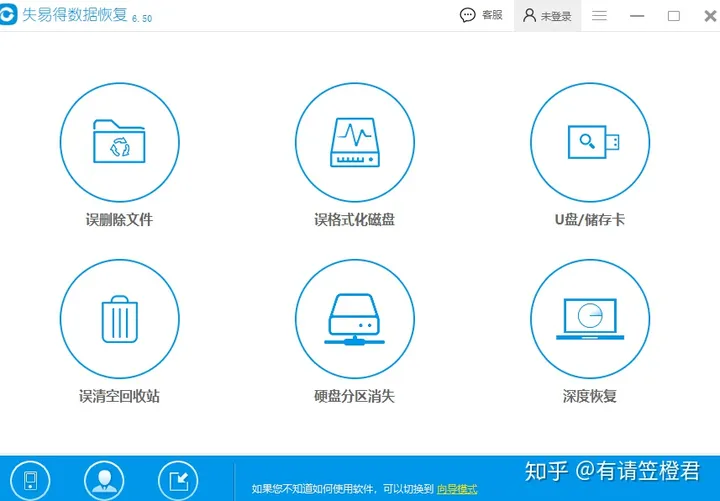Click the app logo in title bar
The width and height of the screenshot is (720, 501).
point(11,15)
